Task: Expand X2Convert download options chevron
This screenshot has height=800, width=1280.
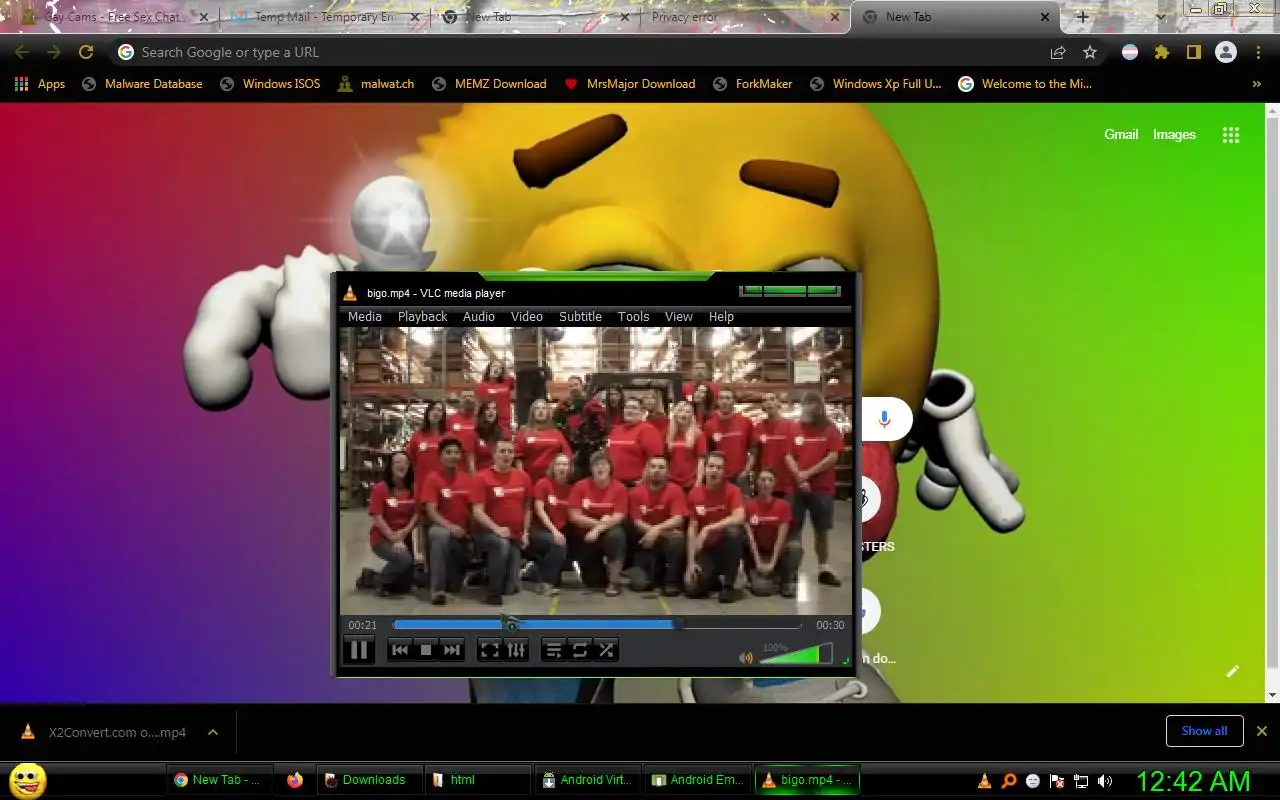Action: point(213,732)
